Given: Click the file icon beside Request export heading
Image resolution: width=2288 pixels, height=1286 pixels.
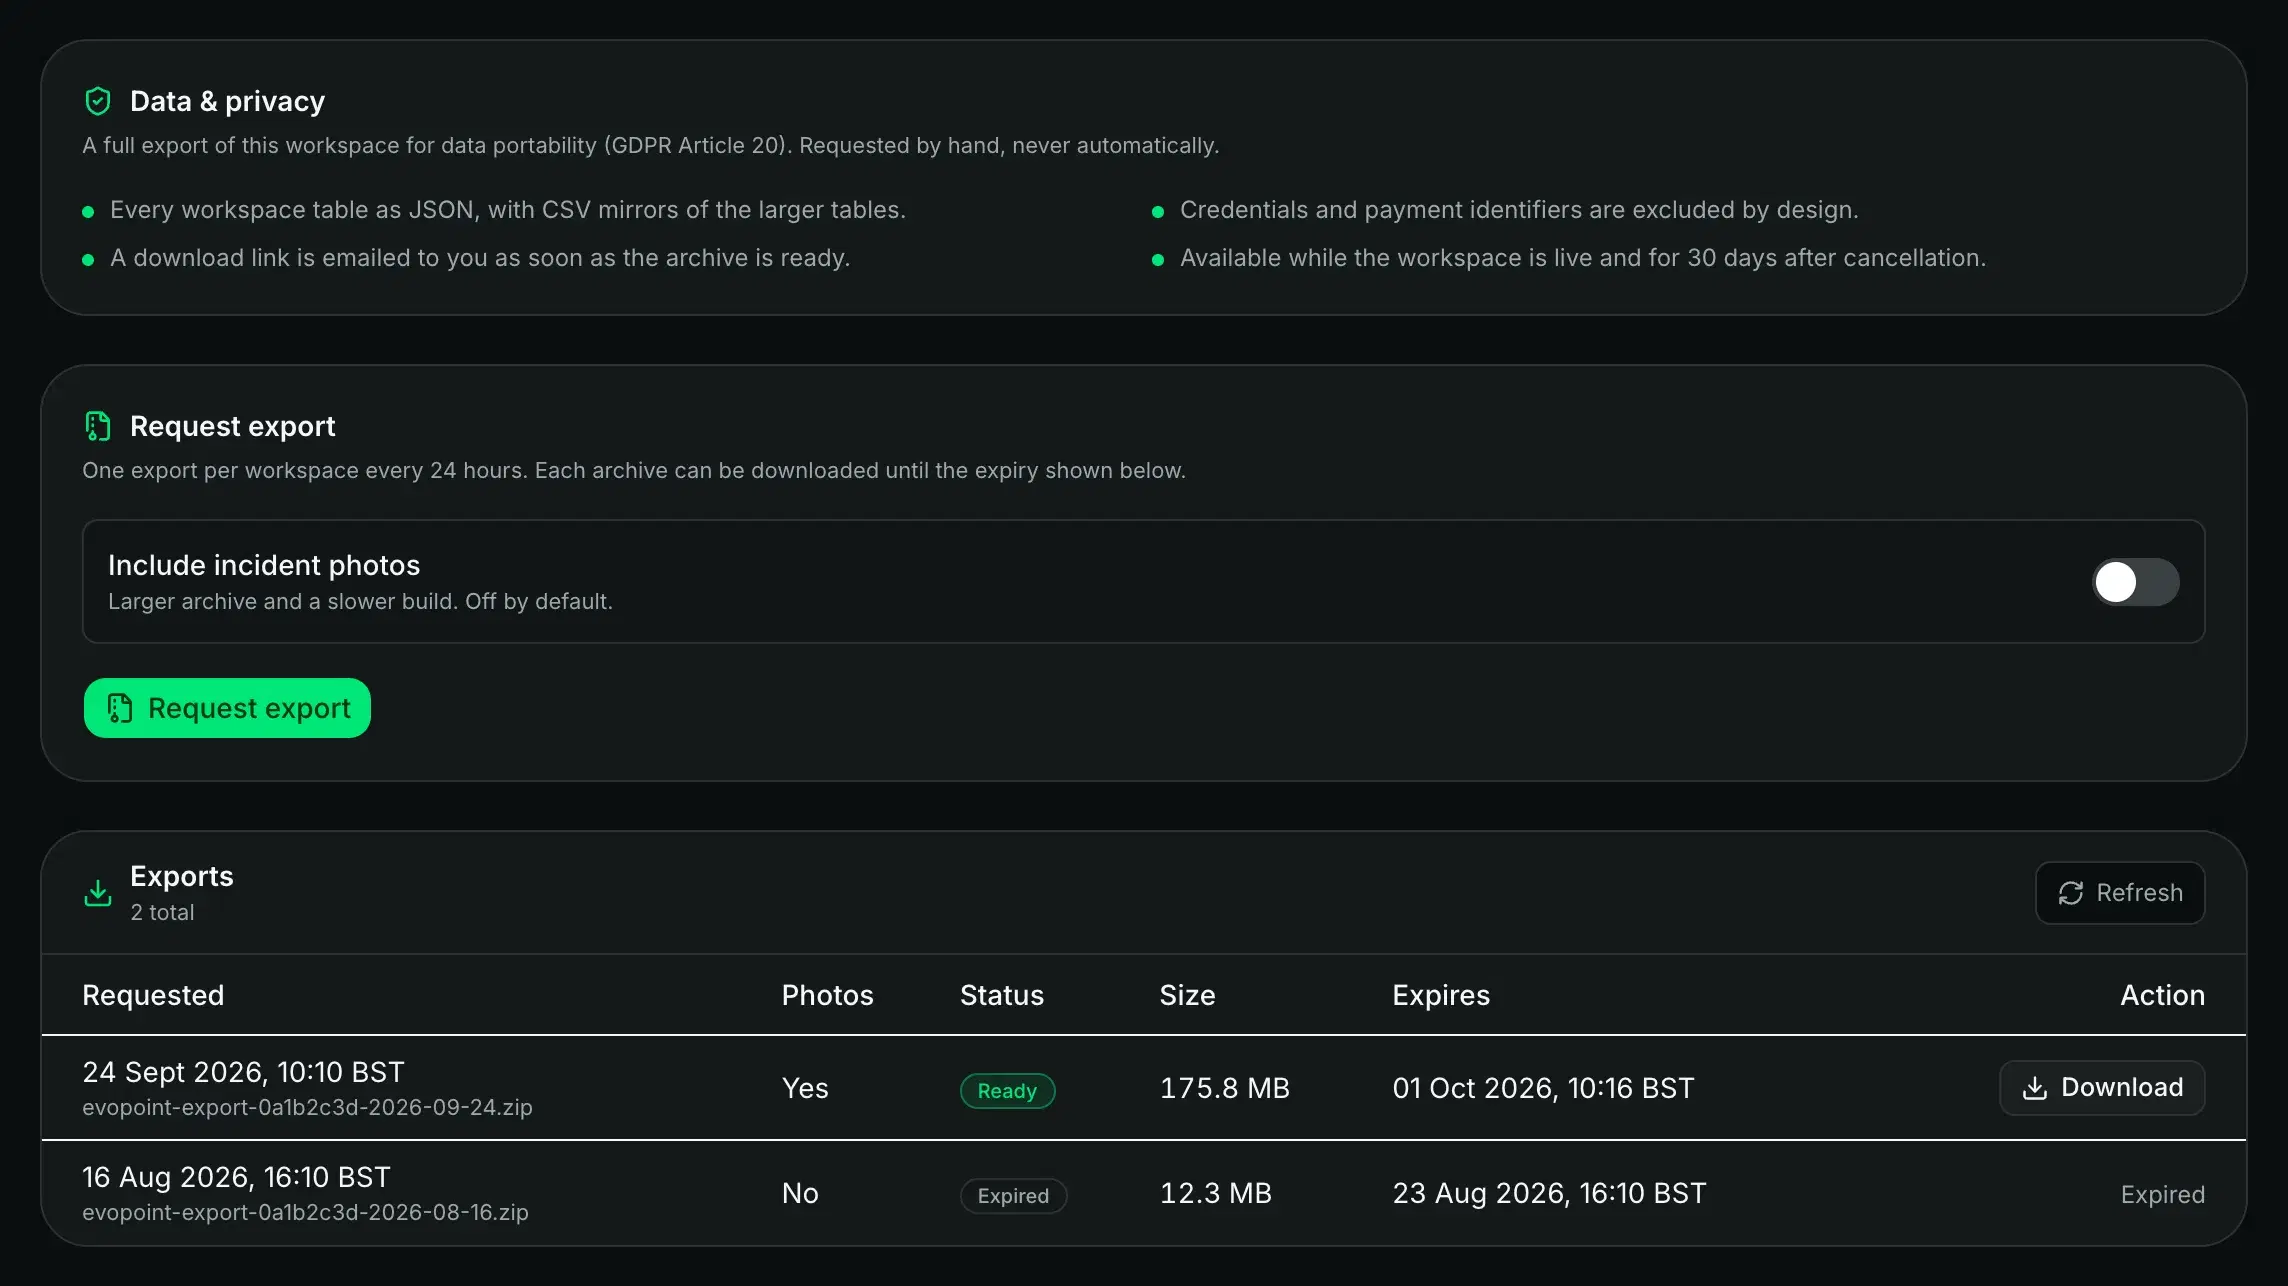Looking at the screenshot, I should 98,426.
